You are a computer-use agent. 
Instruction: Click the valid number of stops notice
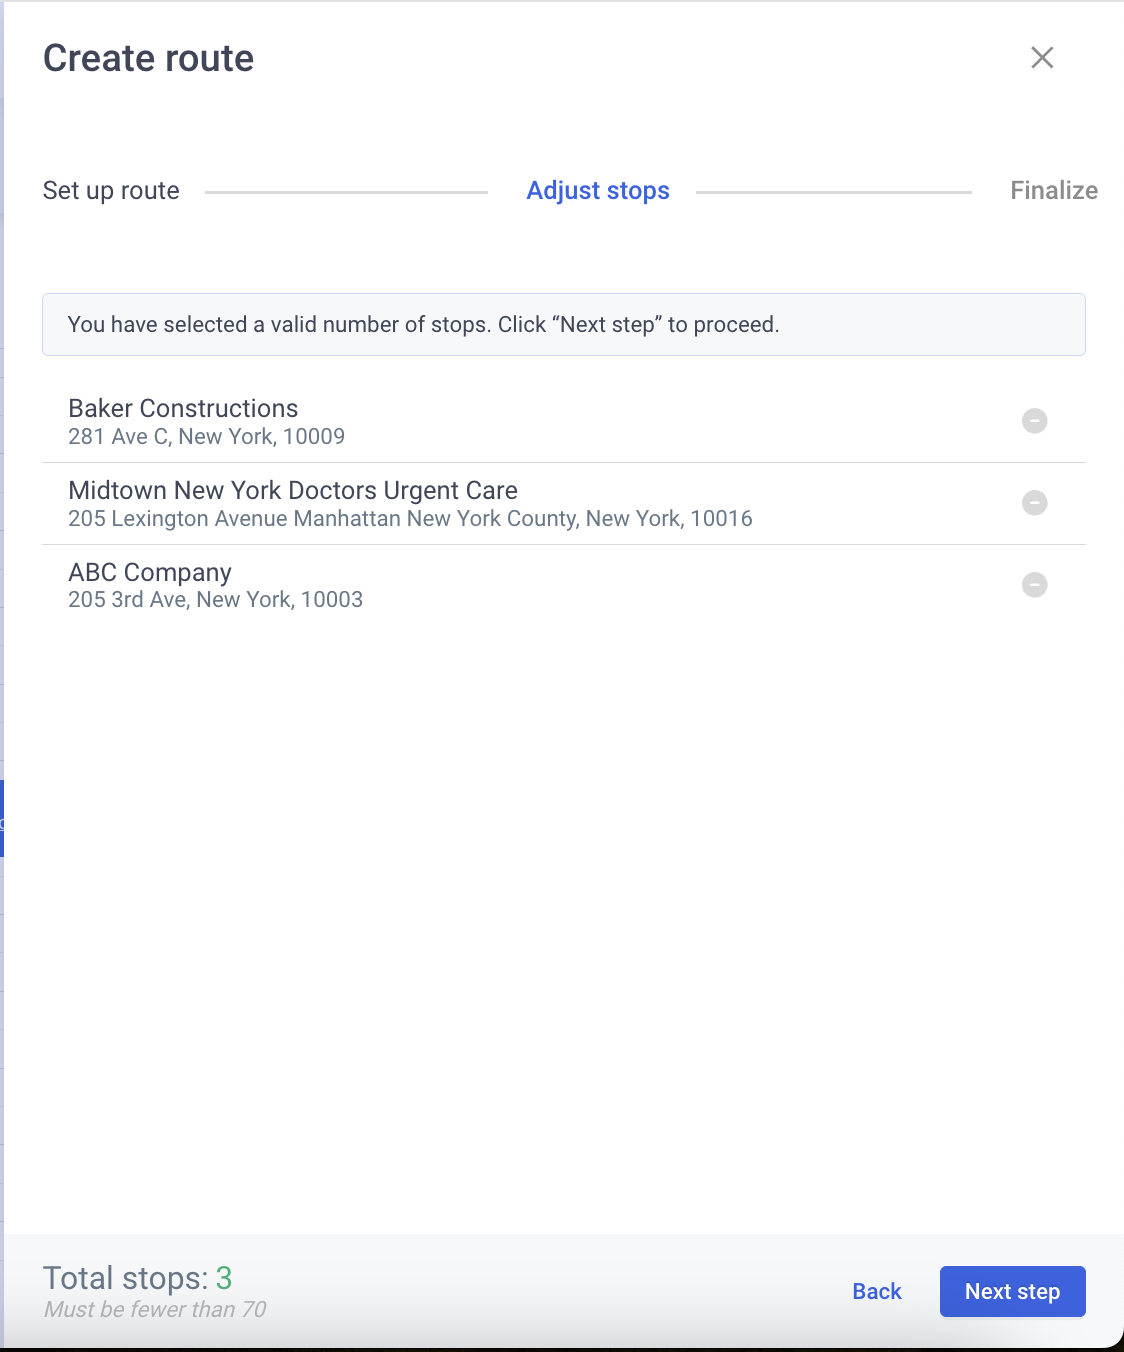pos(564,324)
